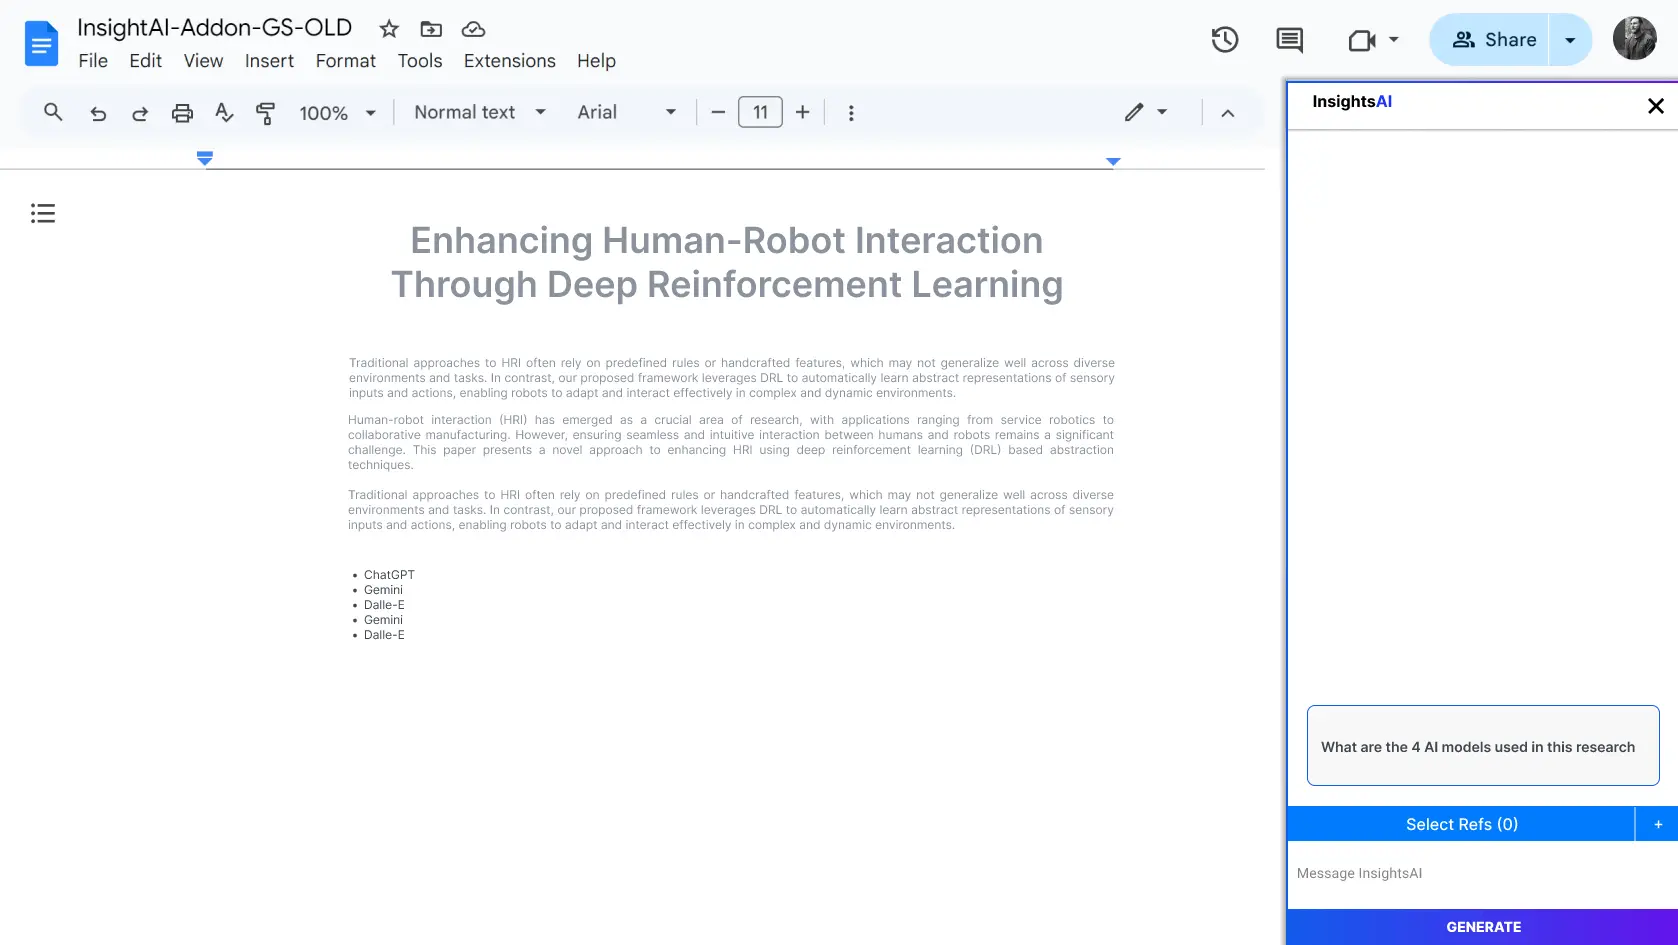Screen dimensions: 1678x945
Task: Click the search magnifier icon in toolbar
Action: (53, 113)
